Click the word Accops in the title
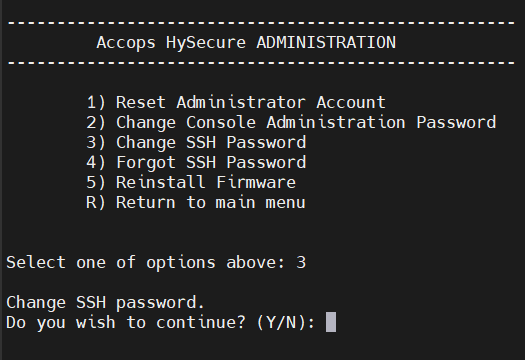This screenshot has width=525, height=360. click(x=126, y=43)
